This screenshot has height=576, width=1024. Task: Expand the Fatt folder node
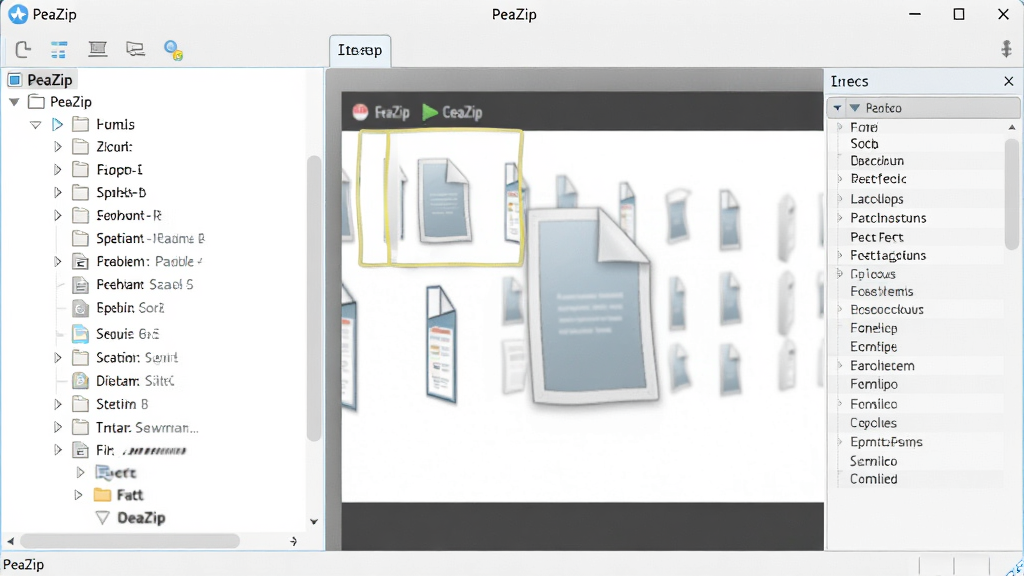[79, 495]
